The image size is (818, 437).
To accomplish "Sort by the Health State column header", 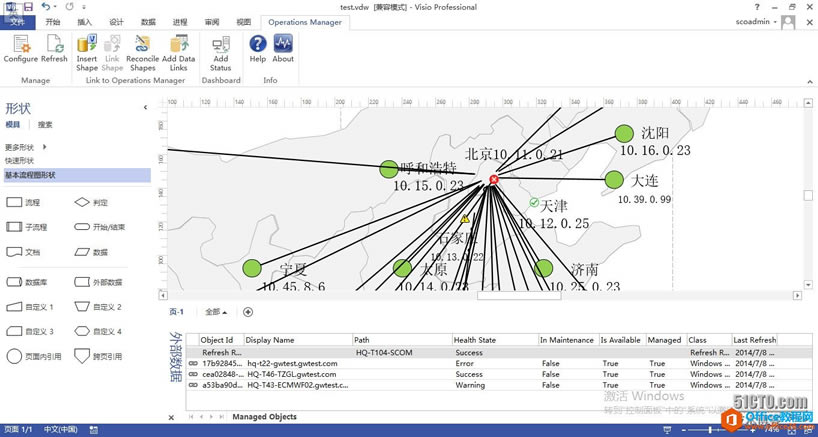I will pos(474,340).
